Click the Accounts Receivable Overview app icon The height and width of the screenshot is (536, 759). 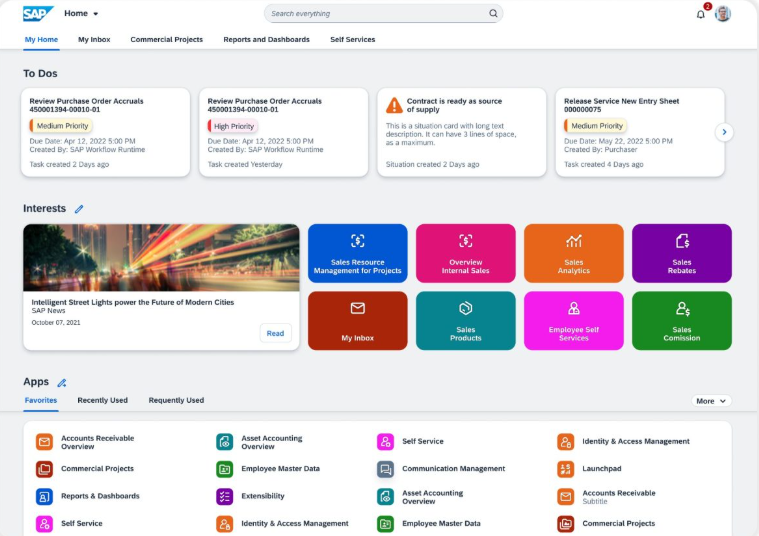pos(44,442)
